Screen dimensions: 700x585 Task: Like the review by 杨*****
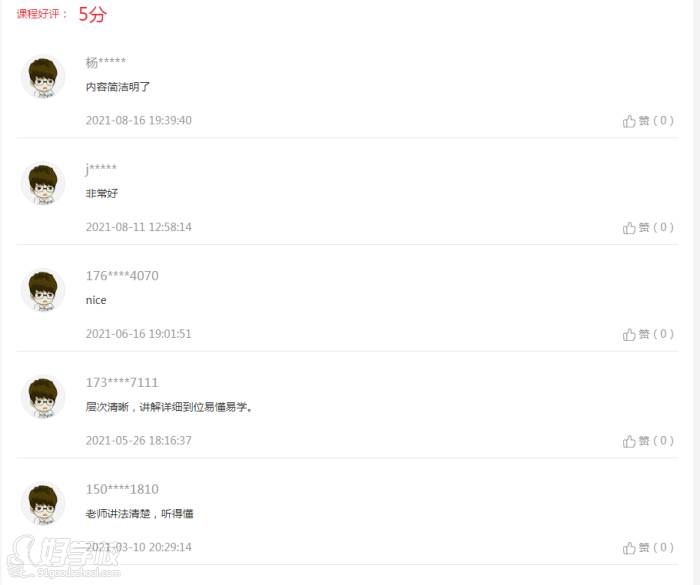[x=648, y=121]
